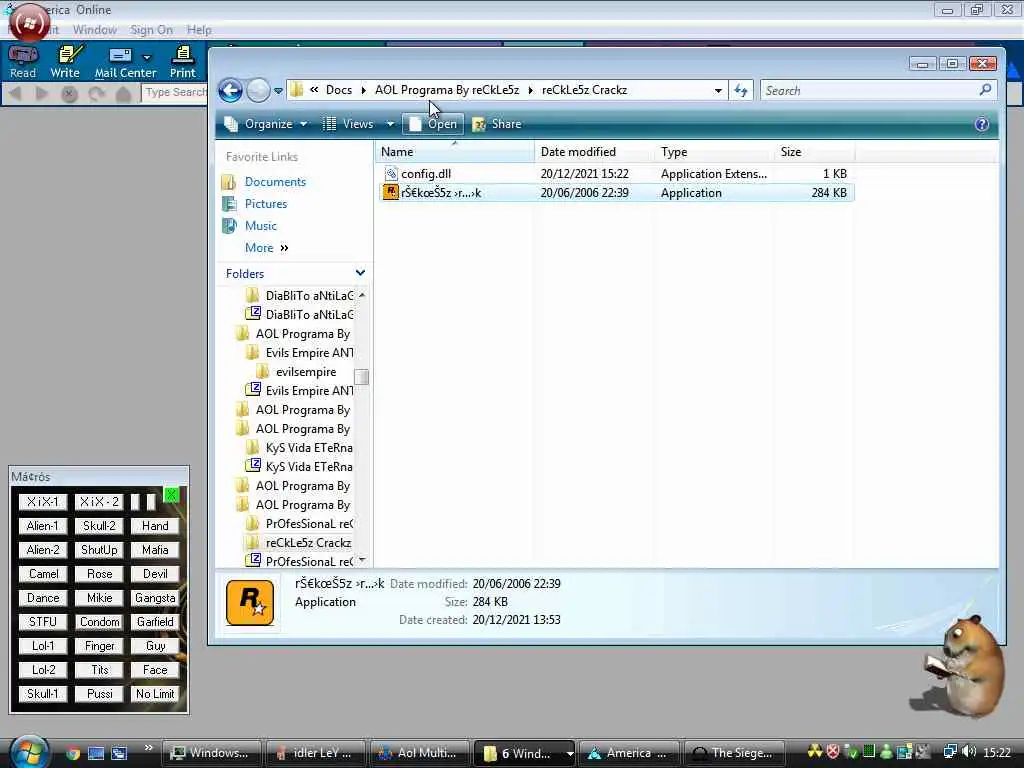Click the Windows Start orb
1024x768 pixels.
point(28,752)
